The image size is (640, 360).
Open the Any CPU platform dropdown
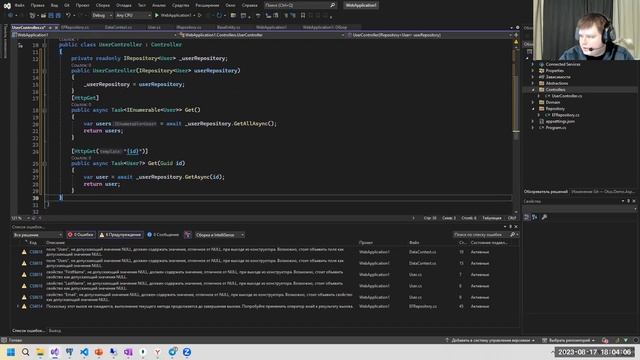(133, 15)
